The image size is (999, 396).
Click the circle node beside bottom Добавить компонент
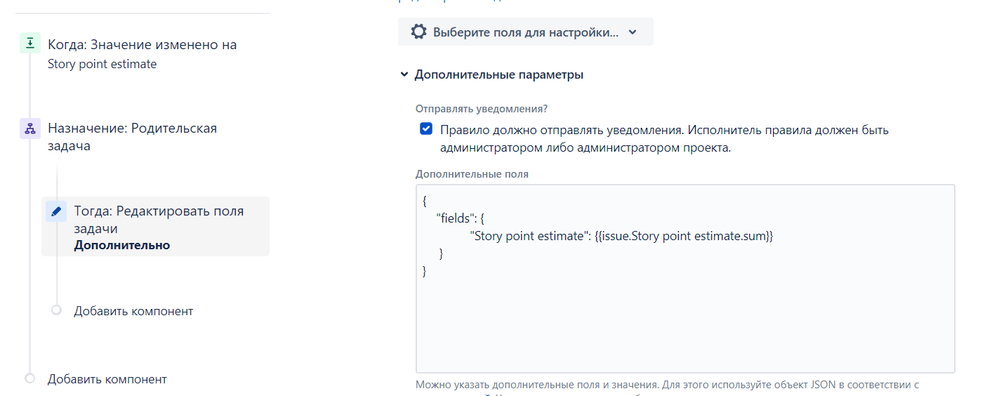[x=30, y=378]
